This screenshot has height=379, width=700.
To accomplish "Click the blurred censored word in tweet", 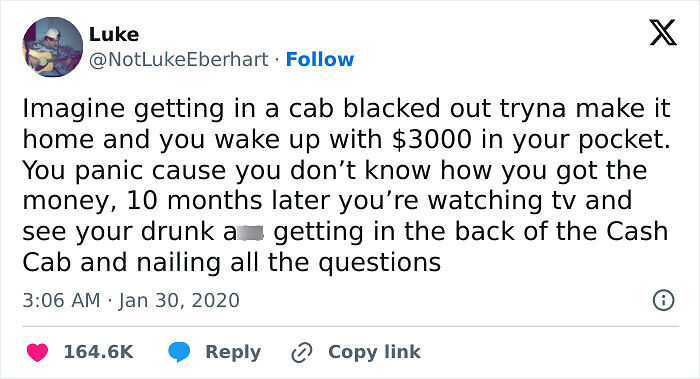I will click(250, 233).
